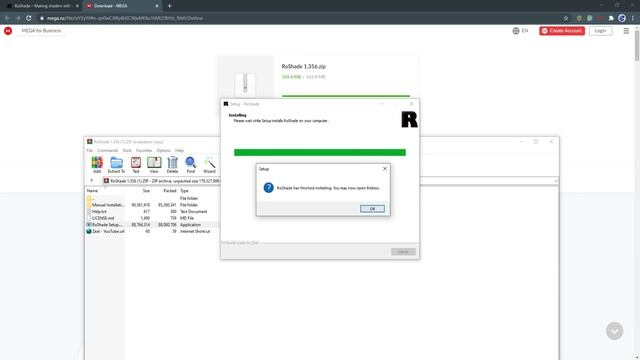Image resolution: width=640 pixels, height=360 pixels.
Task: Bookmark this page with the star icon
Action: [566, 18]
